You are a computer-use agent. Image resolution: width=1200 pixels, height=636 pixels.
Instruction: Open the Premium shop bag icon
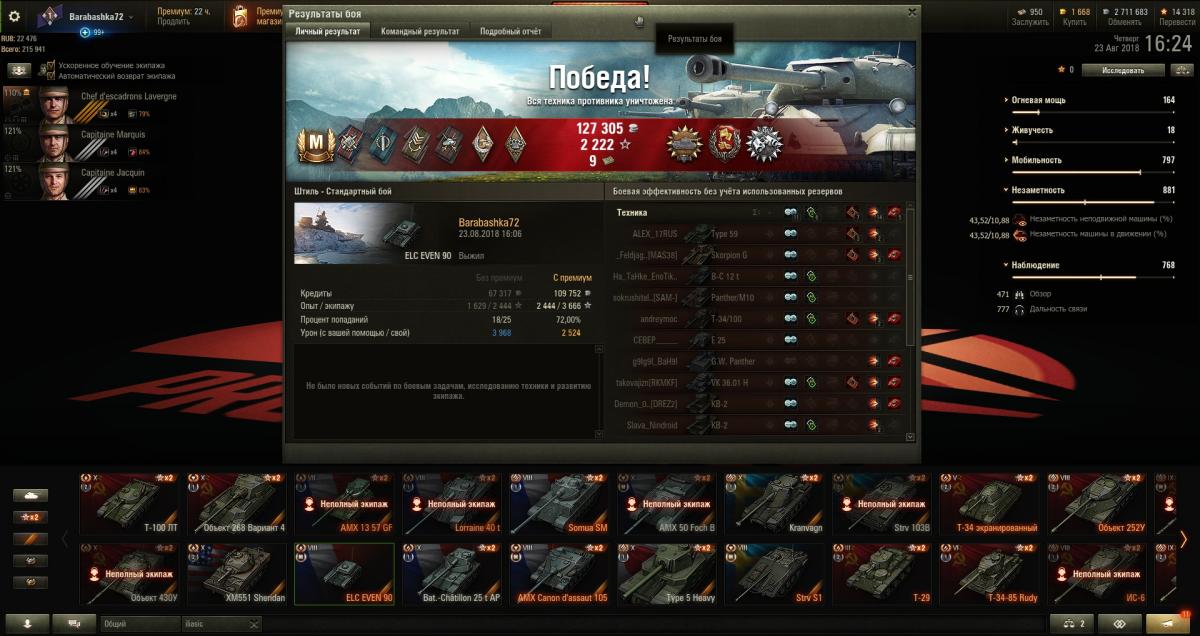tap(239, 16)
